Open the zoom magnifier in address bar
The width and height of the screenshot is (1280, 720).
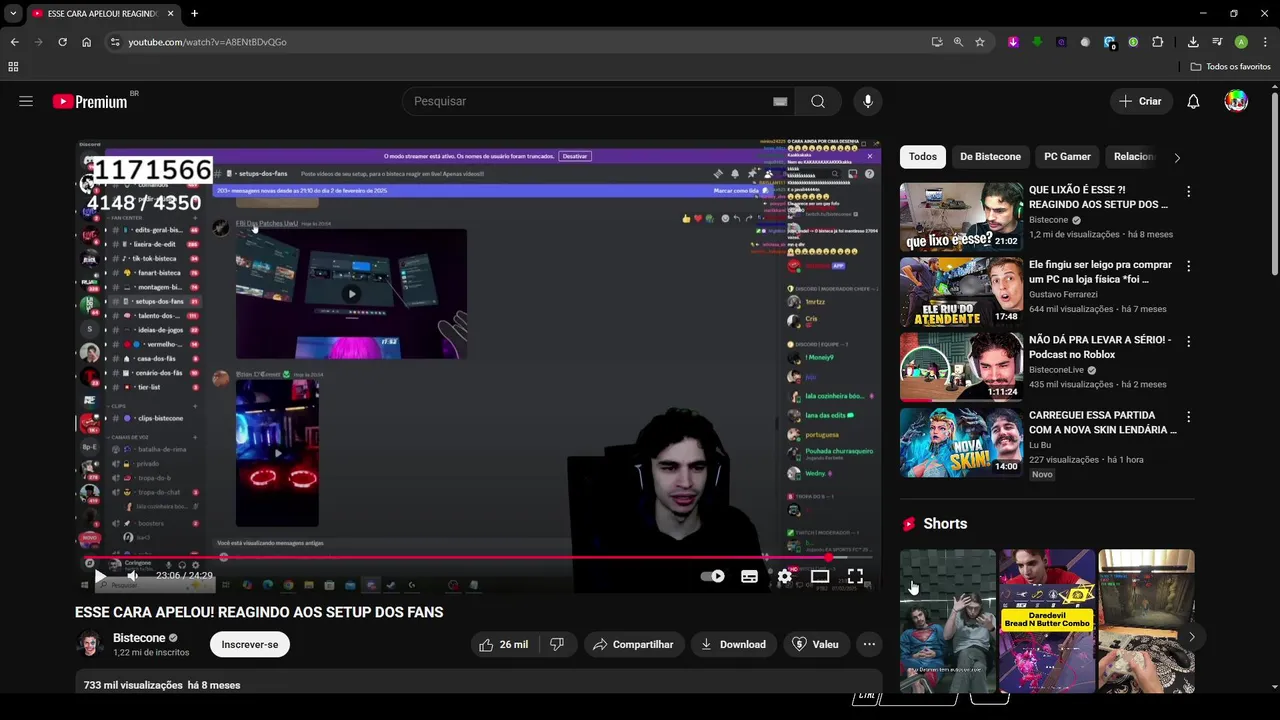(958, 42)
